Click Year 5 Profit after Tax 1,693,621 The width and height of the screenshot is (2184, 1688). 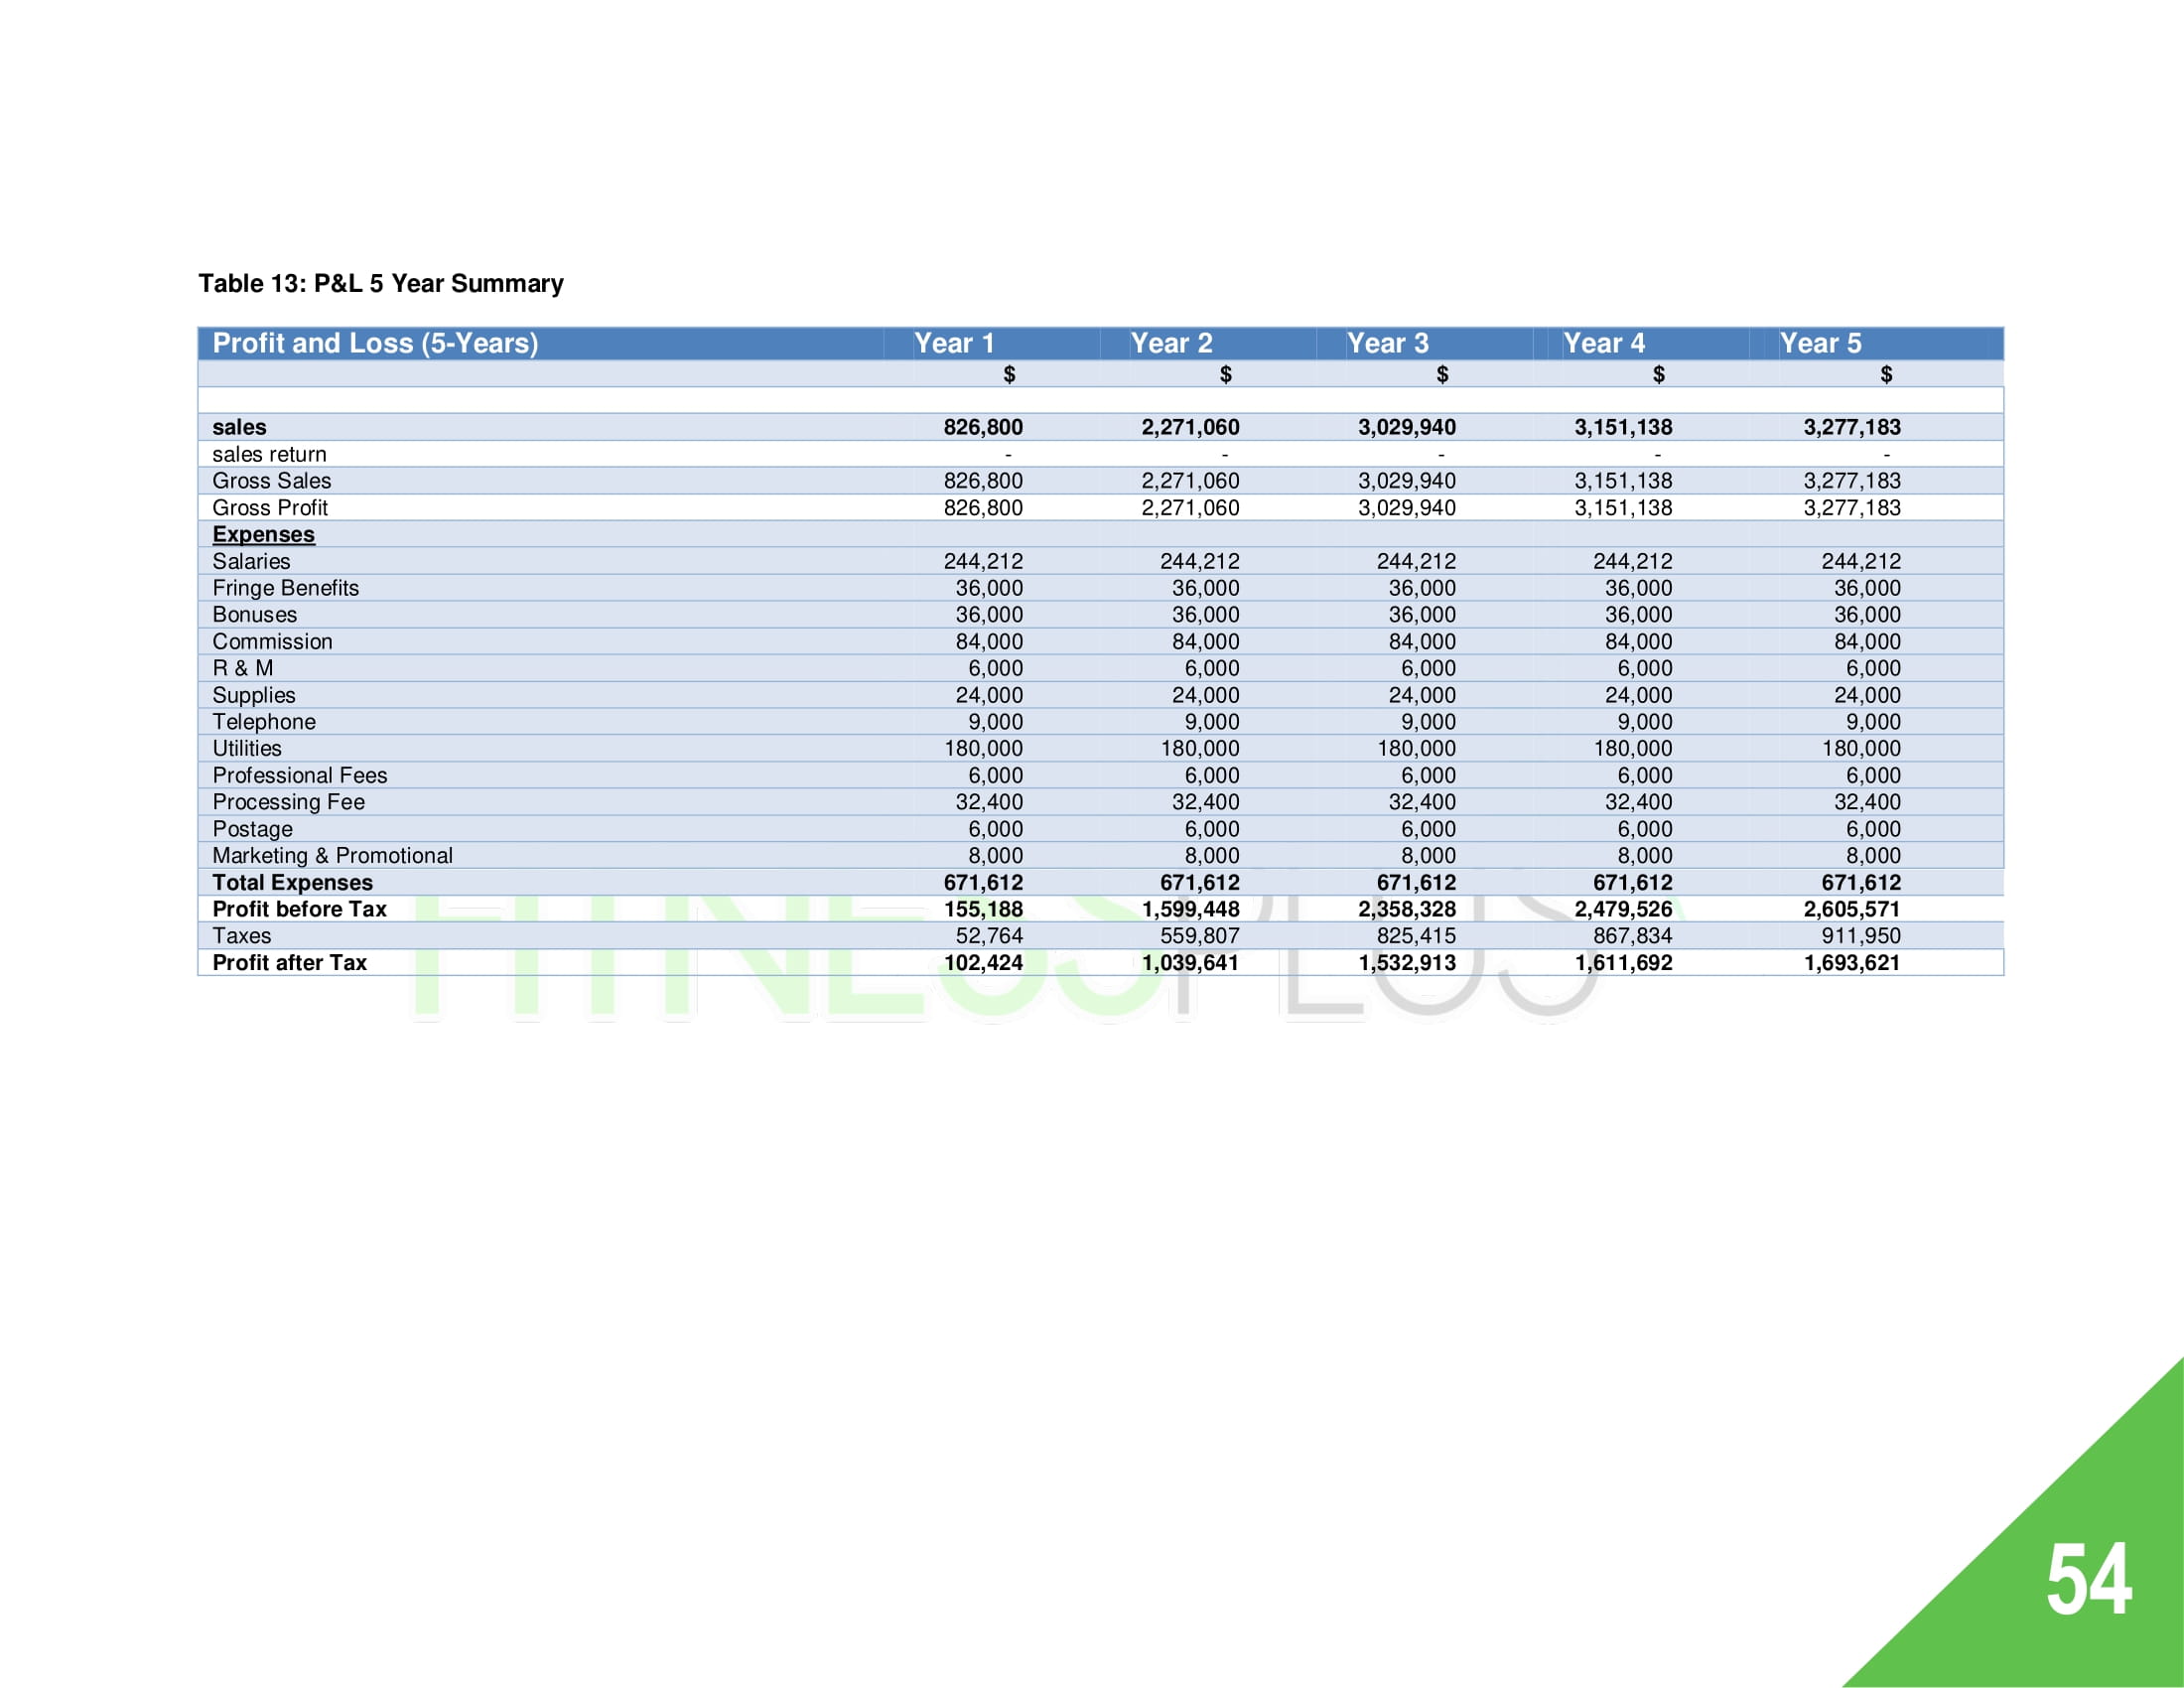point(1851,962)
